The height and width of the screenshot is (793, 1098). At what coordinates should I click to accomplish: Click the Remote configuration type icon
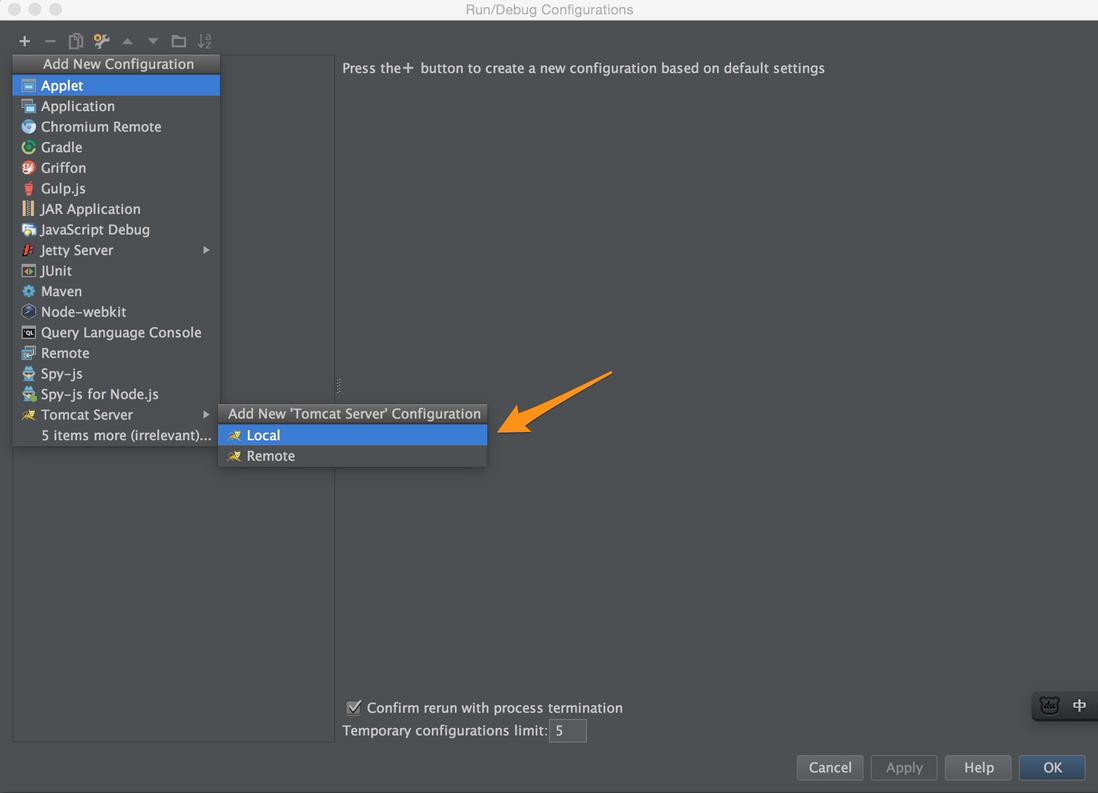(29, 353)
